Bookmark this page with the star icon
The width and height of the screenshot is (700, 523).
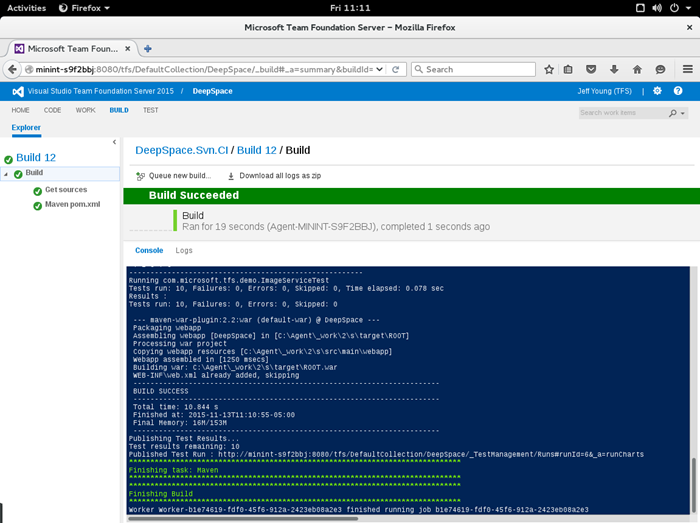(x=549, y=69)
